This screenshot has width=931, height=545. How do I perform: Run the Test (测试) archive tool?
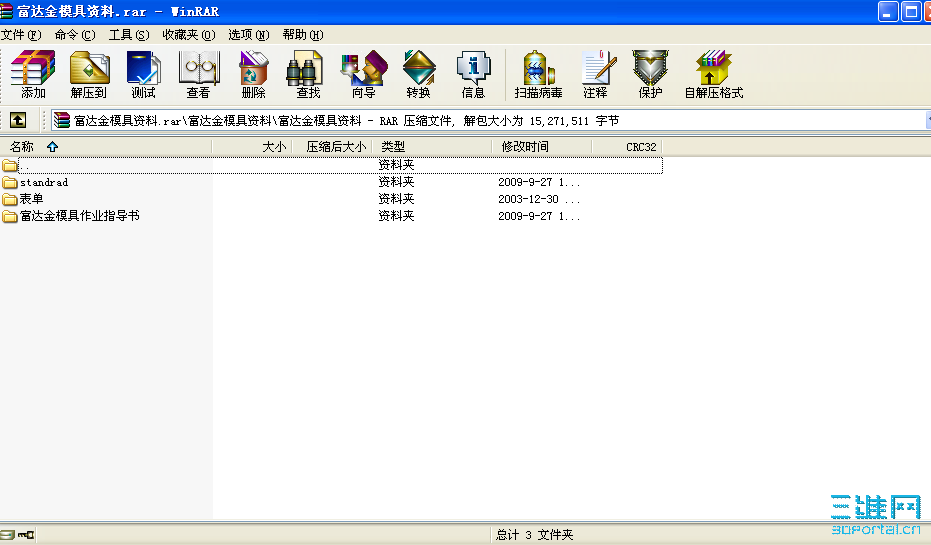click(x=143, y=74)
